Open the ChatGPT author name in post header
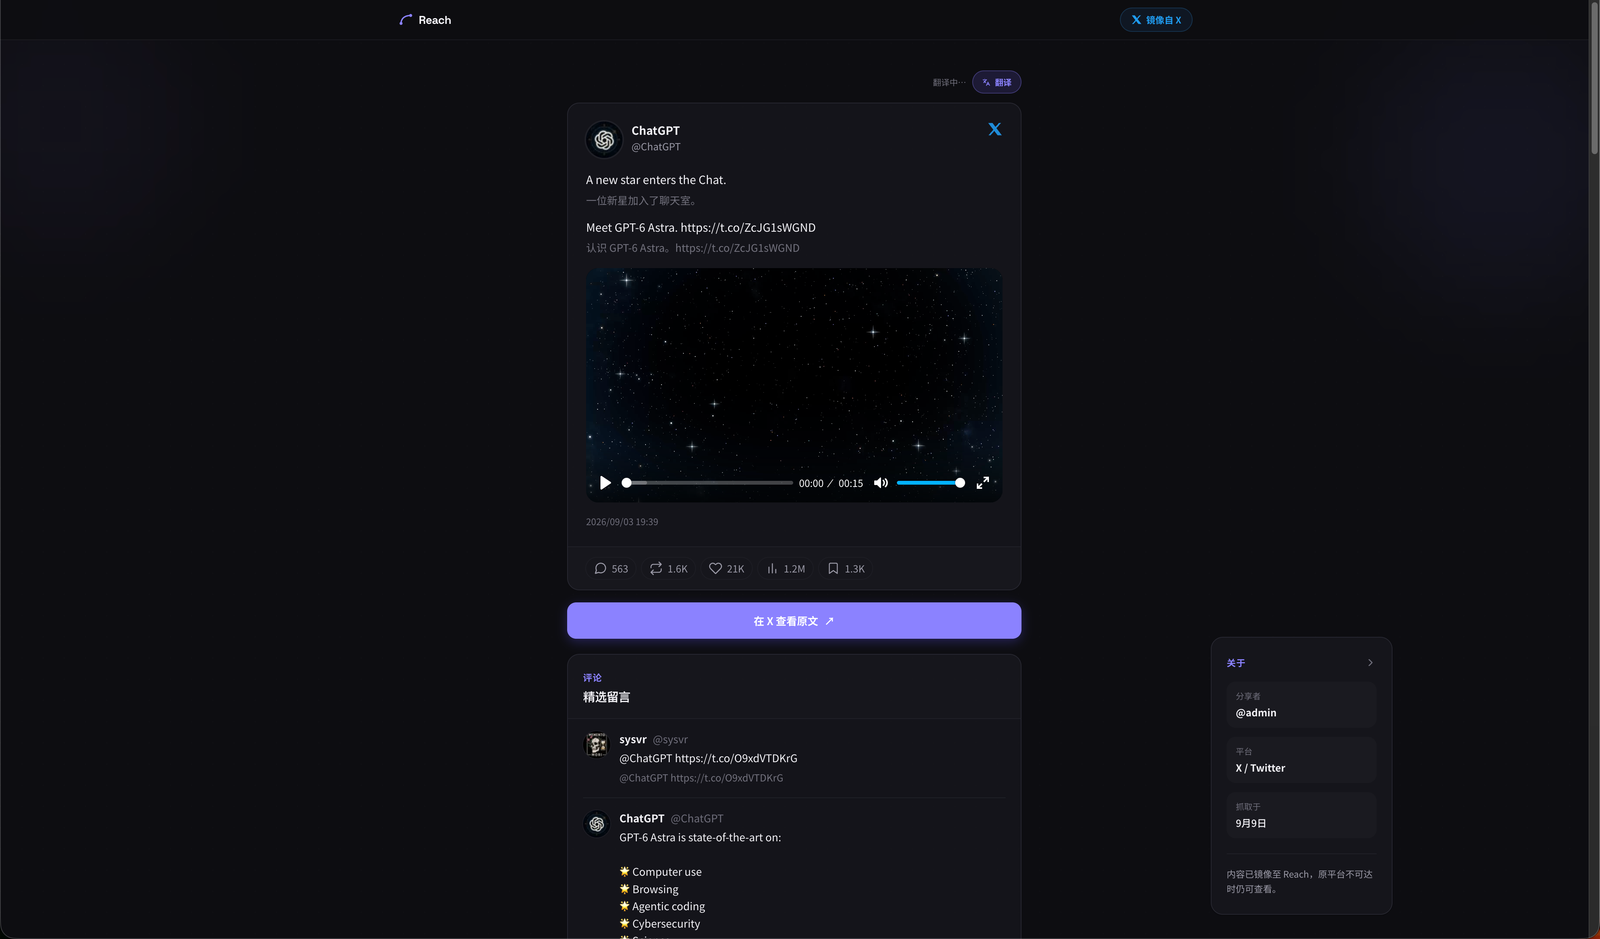This screenshot has height=939, width=1600. (x=655, y=131)
